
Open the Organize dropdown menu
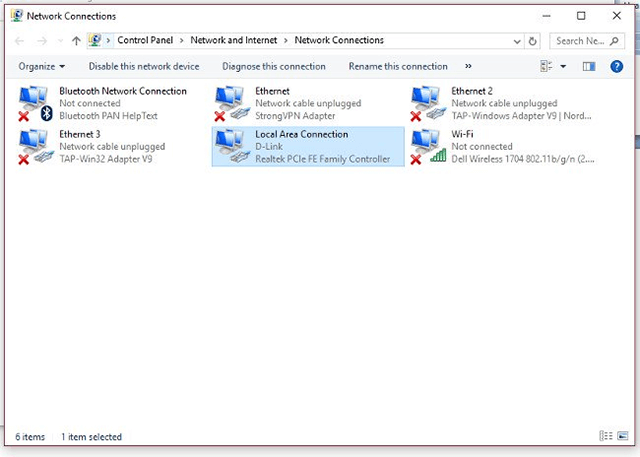(x=41, y=66)
